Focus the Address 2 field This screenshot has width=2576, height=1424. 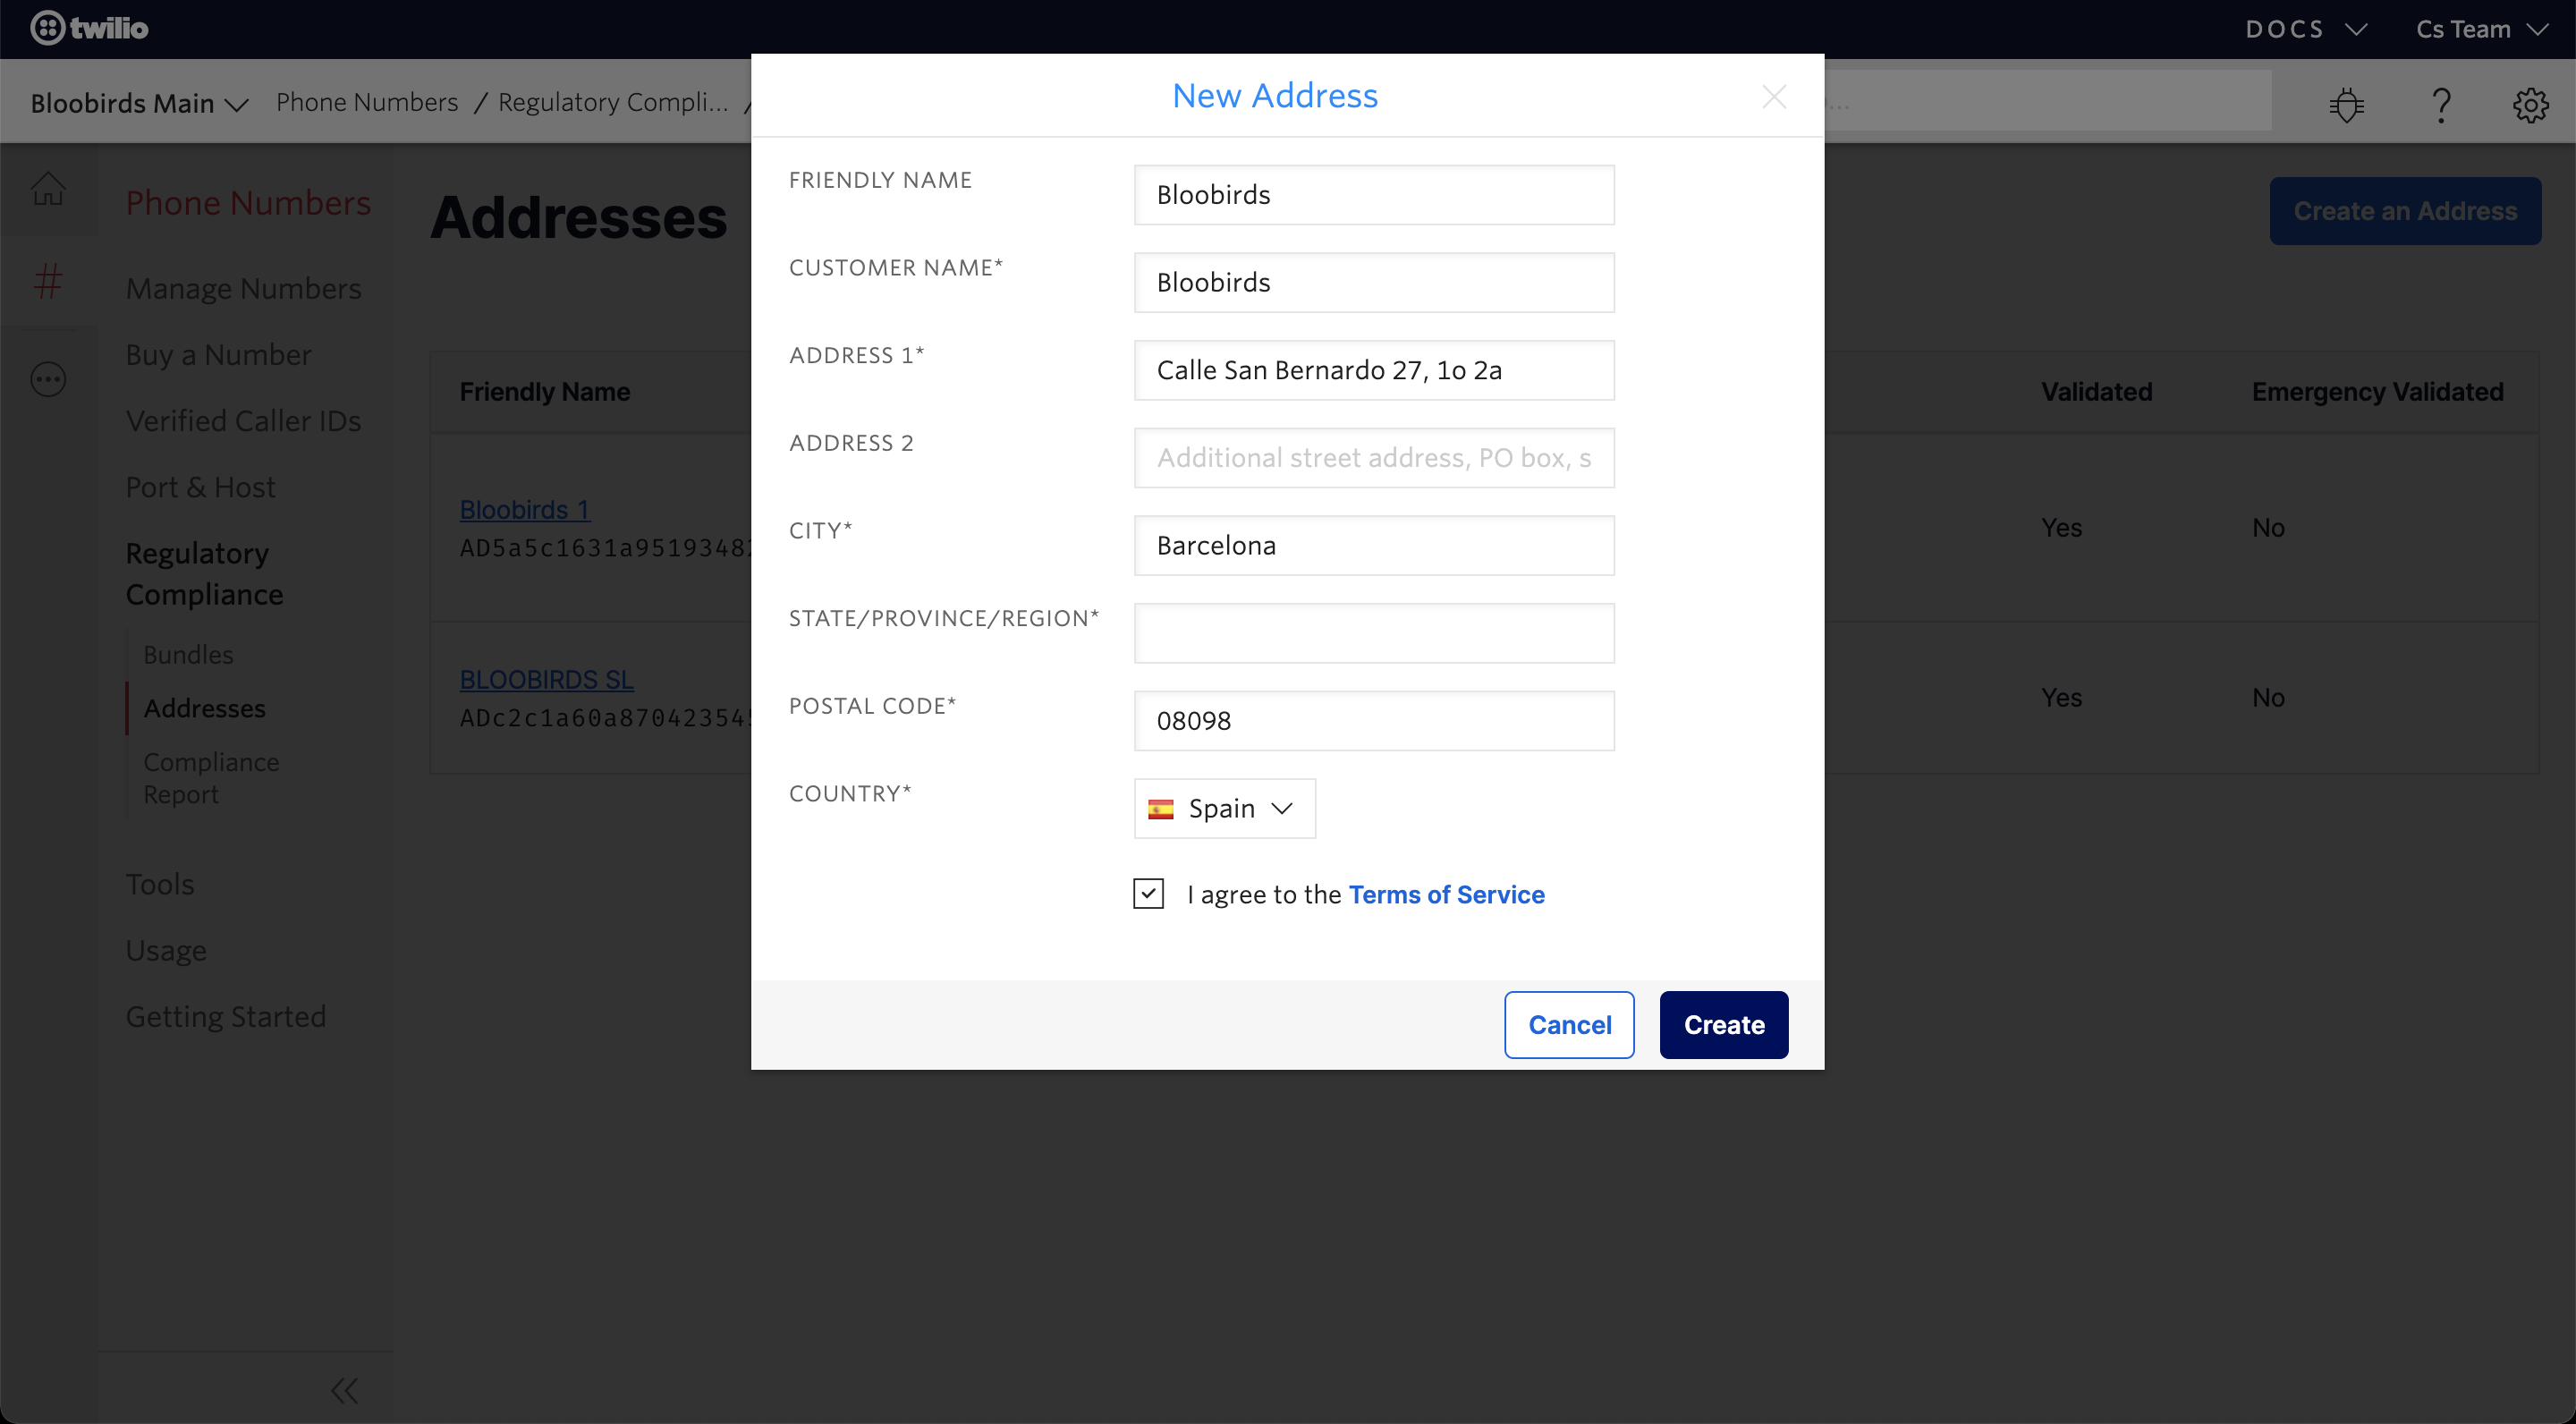(1374, 458)
